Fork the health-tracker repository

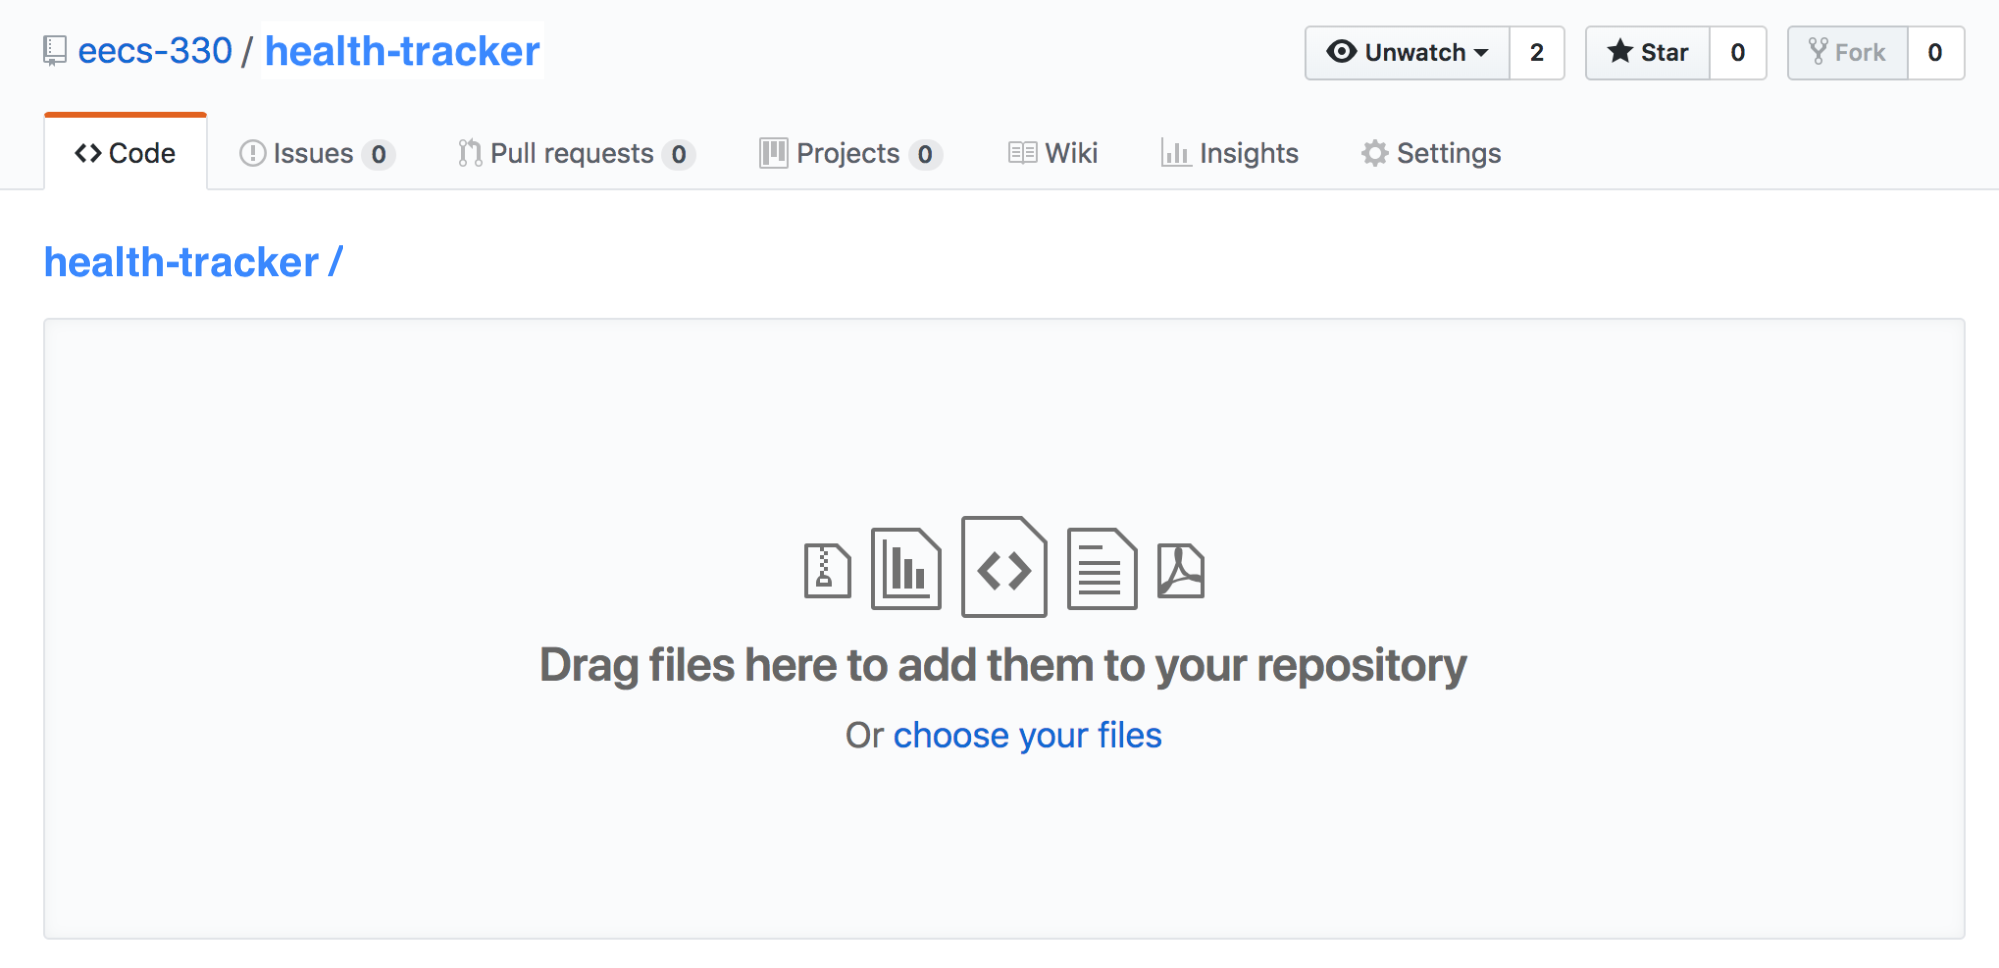(x=1847, y=52)
